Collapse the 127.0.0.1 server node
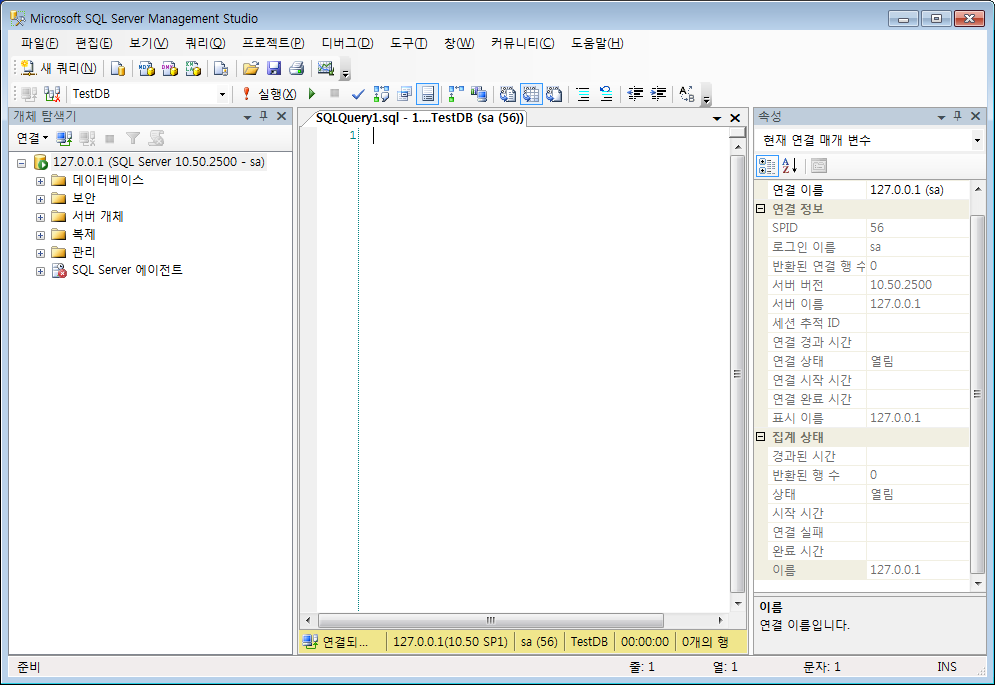995x685 pixels. [22, 163]
